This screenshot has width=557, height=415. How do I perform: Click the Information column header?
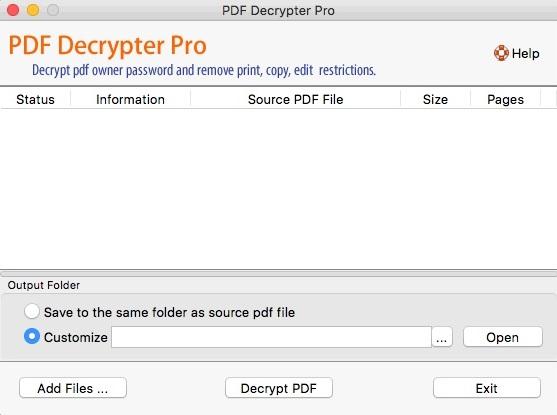coord(130,99)
